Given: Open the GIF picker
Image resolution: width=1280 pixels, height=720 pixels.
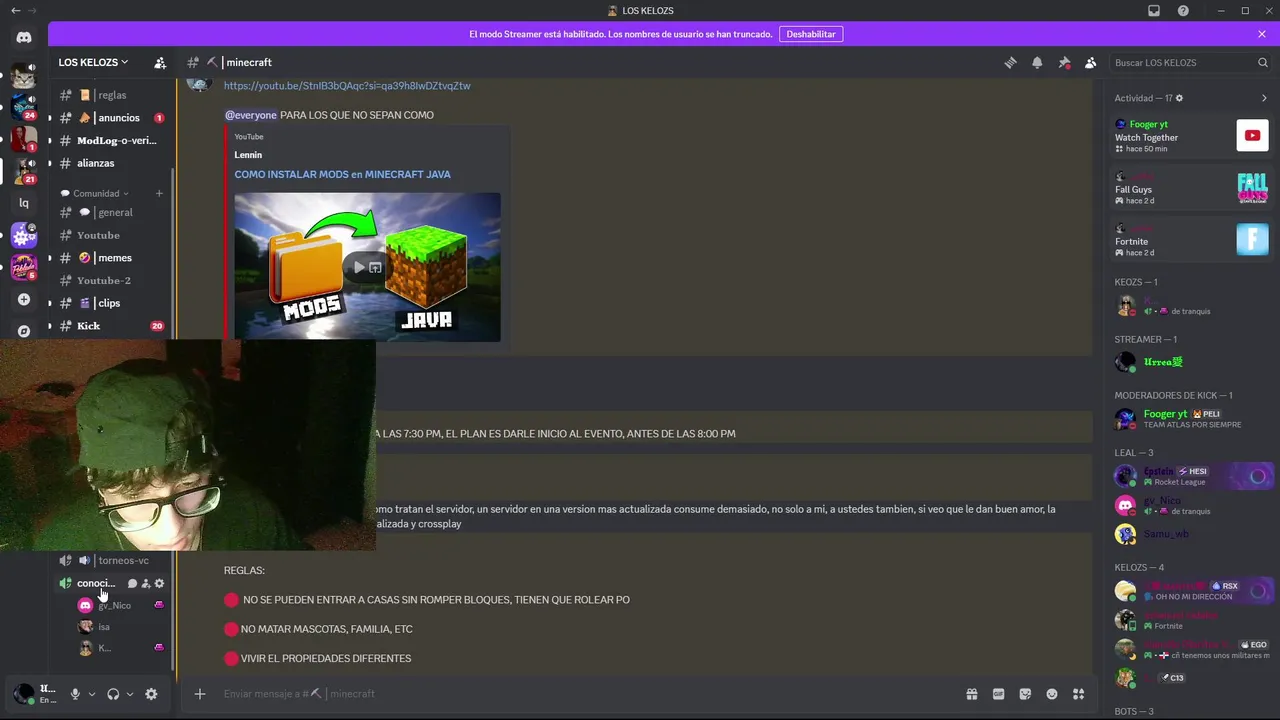Looking at the screenshot, I should click(x=998, y=693).
